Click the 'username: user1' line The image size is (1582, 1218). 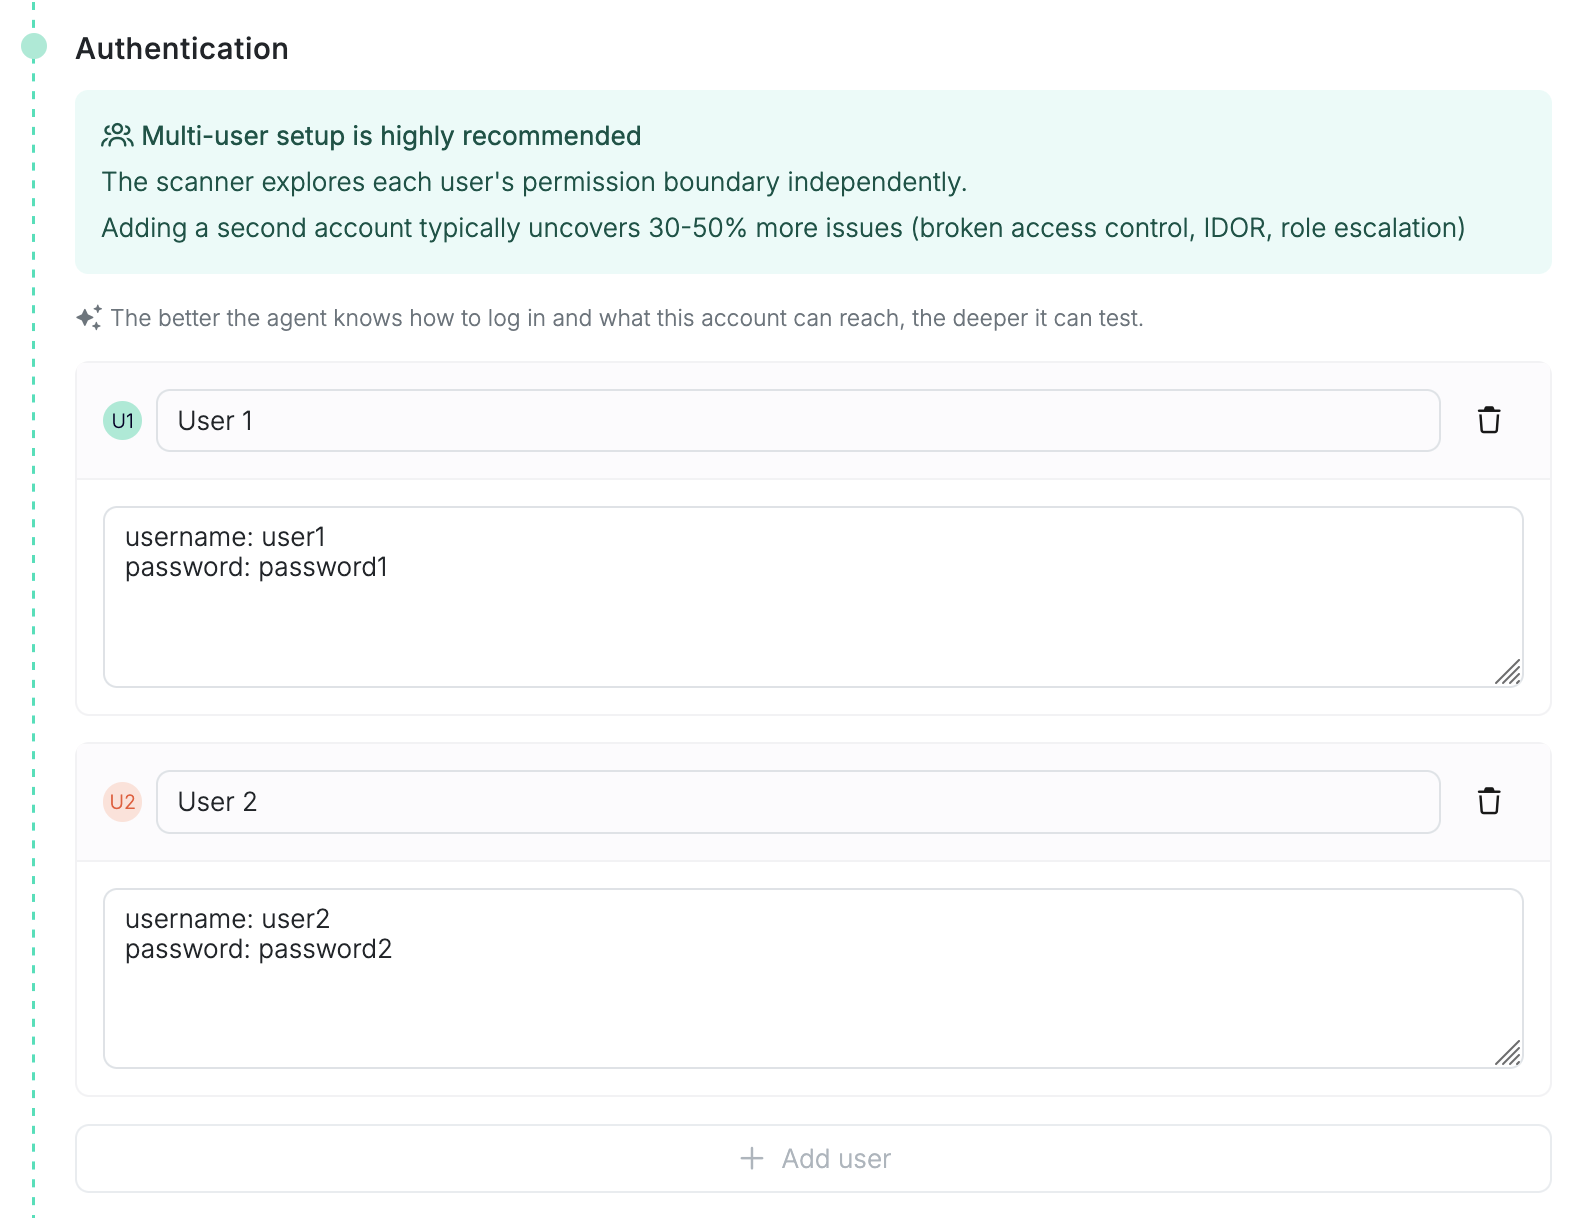pos(225,537)
